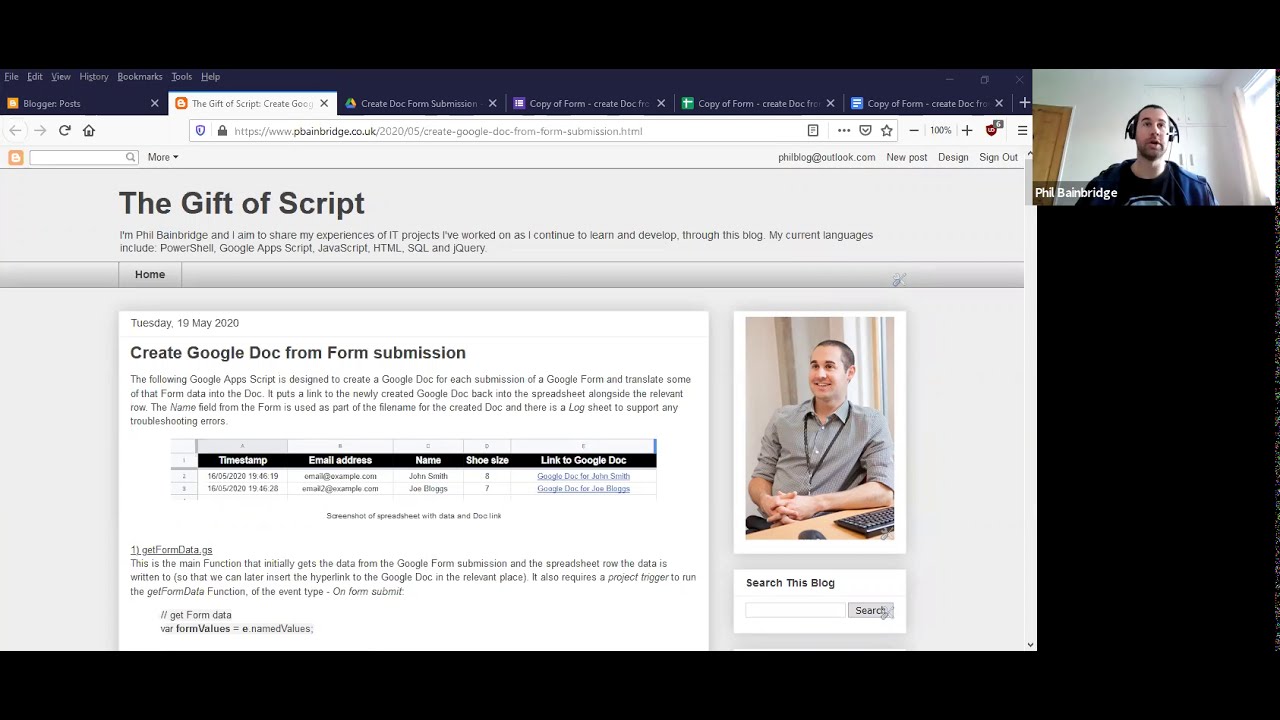The height and width of the screenshot is (720, 1280).
Task: Close the Google Docs Copy of Form tab
Action: click(x=998, y=103)
